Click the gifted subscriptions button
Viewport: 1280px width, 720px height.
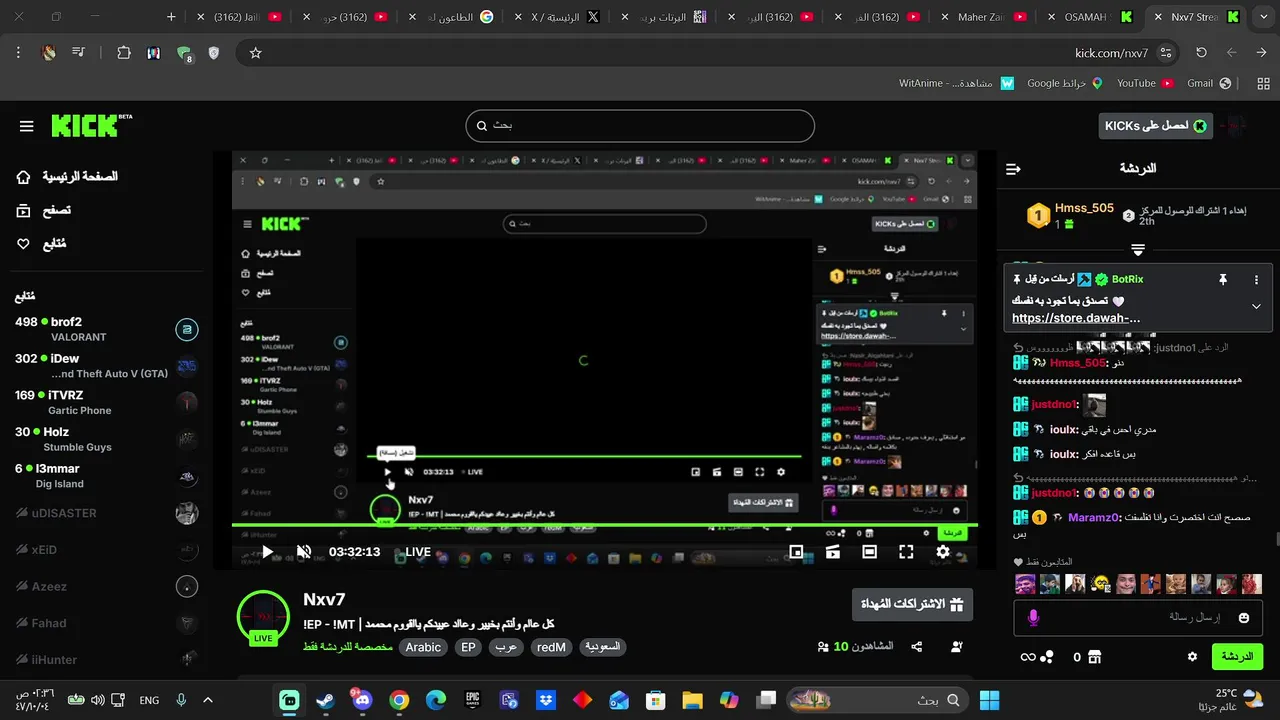coord(912,604)
